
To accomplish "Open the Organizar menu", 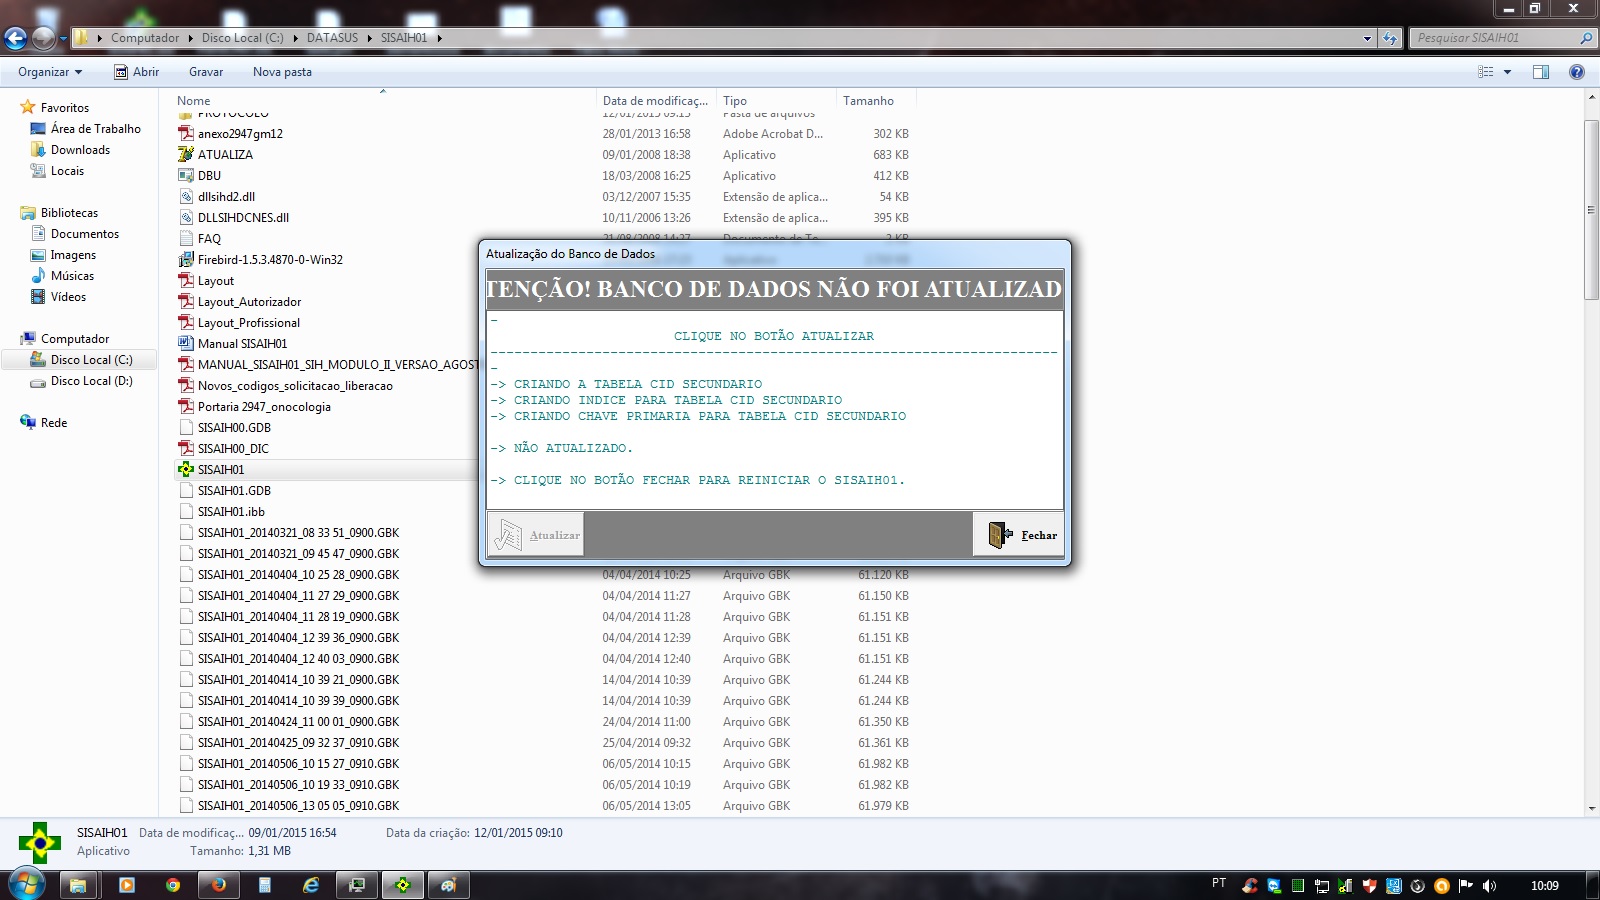I will pos(50,72).
